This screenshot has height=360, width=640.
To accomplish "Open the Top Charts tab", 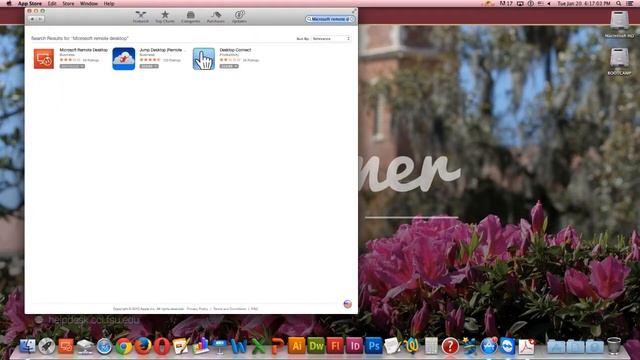I will coord(165,17).
